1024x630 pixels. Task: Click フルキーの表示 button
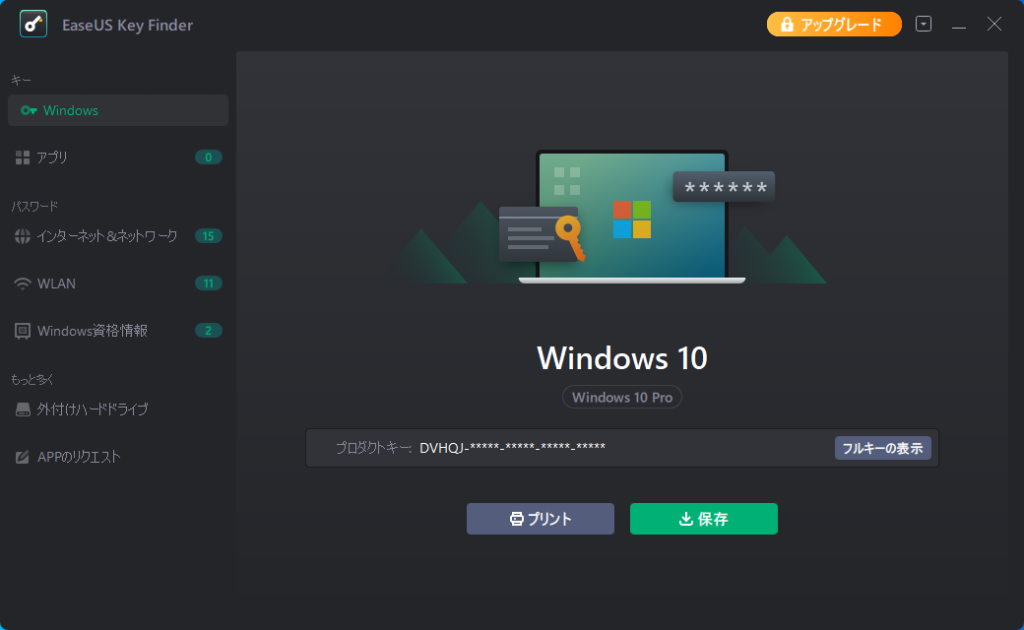coord(883,449)
